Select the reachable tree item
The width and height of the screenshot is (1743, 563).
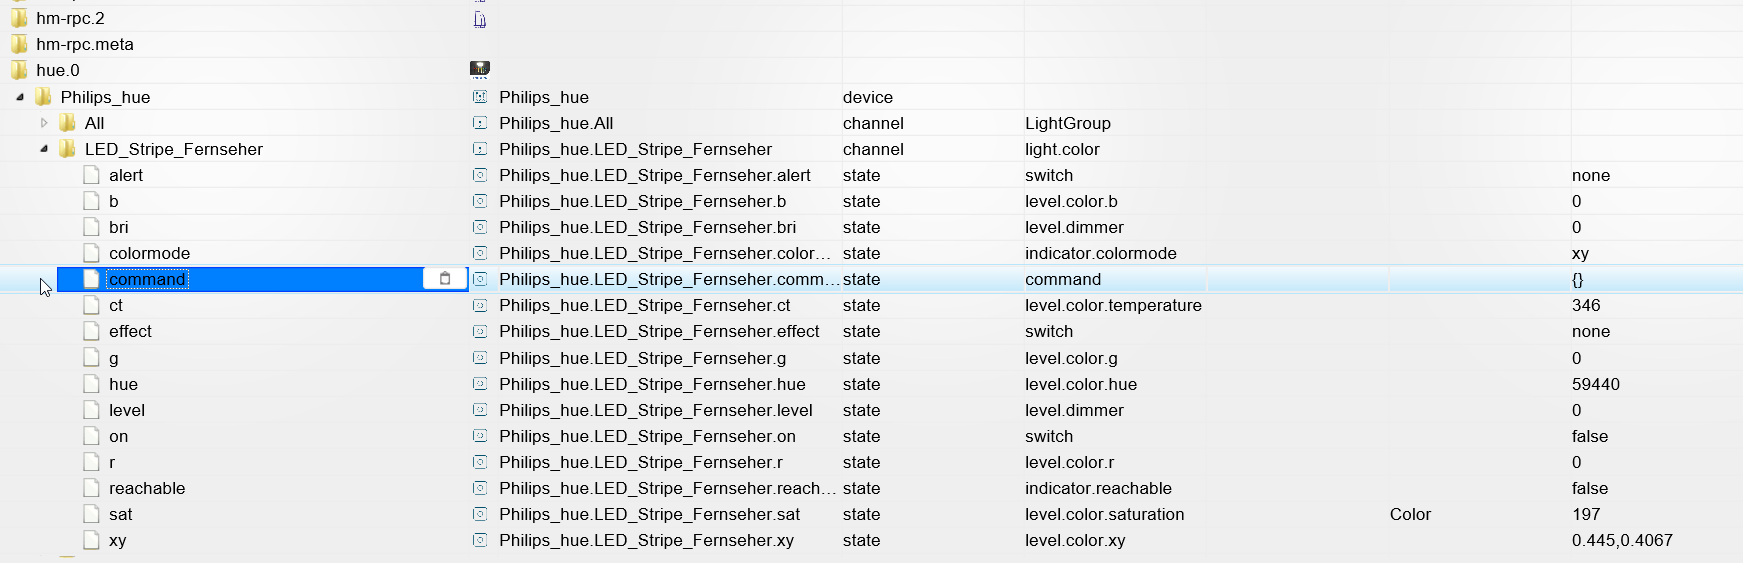(x=147, y=488)
